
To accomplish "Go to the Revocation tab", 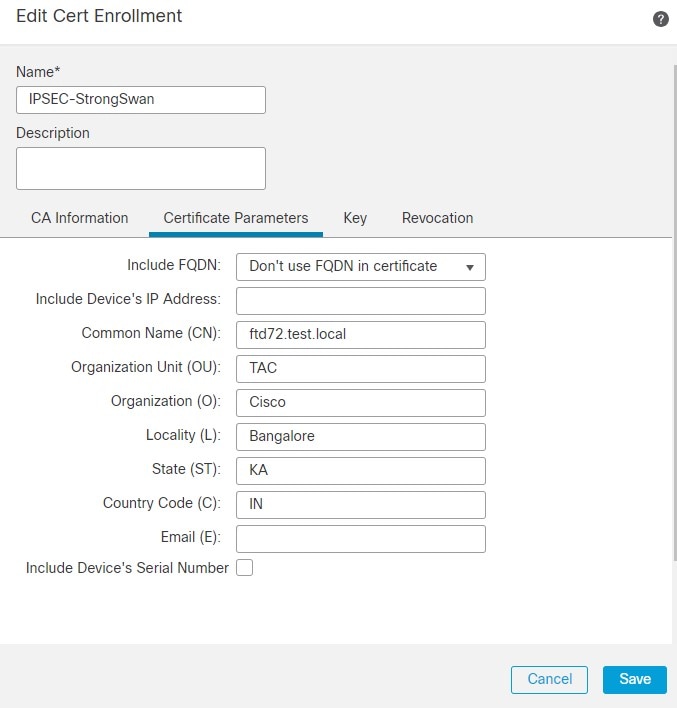I will pyautogui.click(x=437, y=218).
